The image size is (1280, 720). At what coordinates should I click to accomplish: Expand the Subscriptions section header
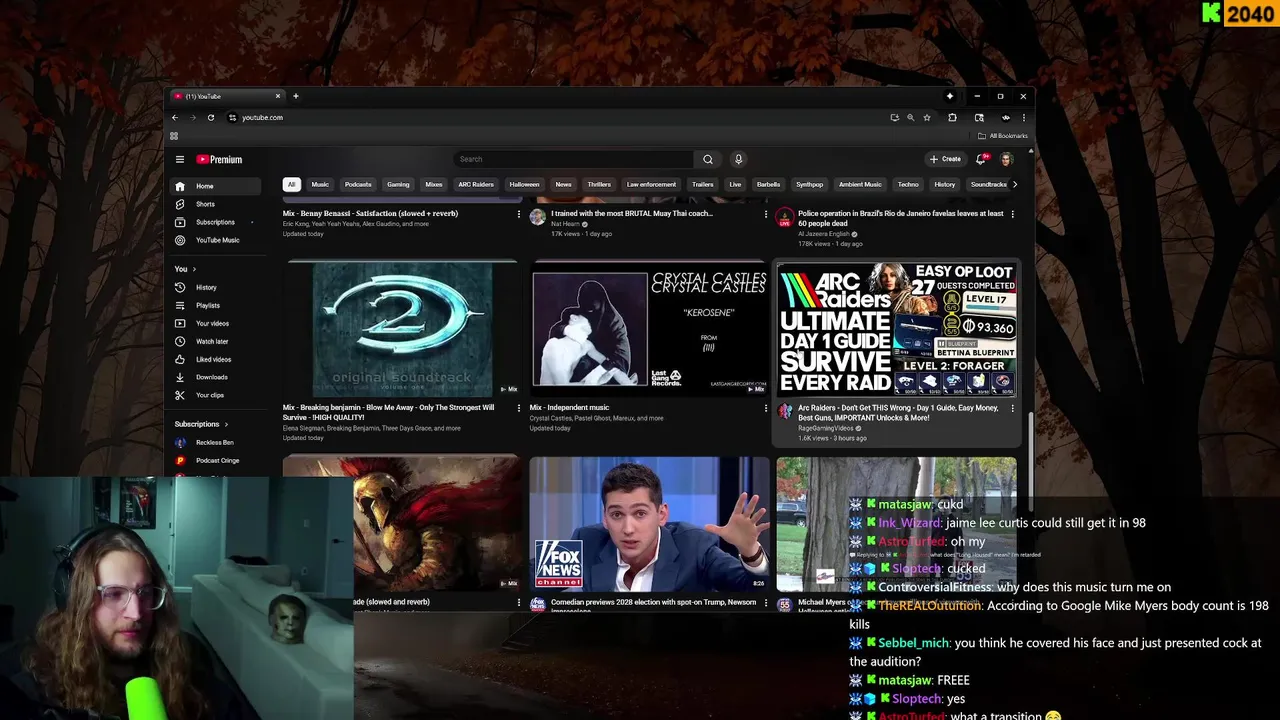pos(202,424)
